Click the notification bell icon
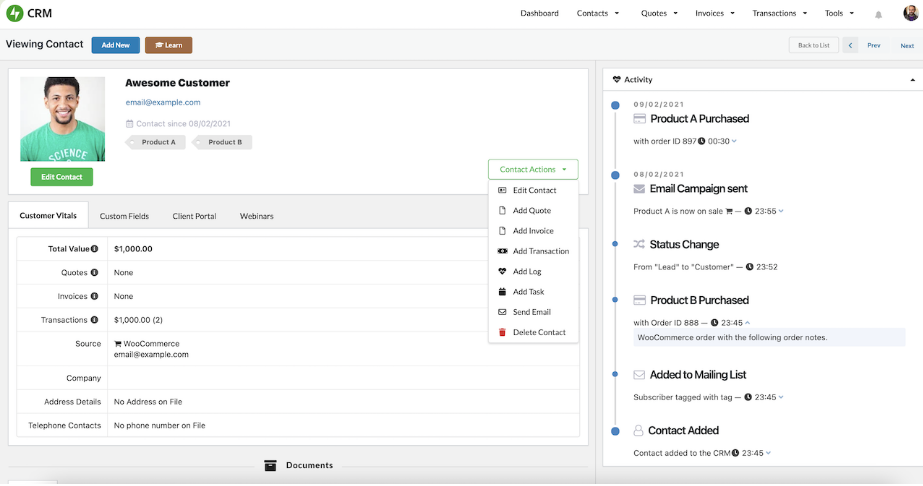Image resolution: width=923 pixels, height=486 pixels. click(x=879, y=14)
